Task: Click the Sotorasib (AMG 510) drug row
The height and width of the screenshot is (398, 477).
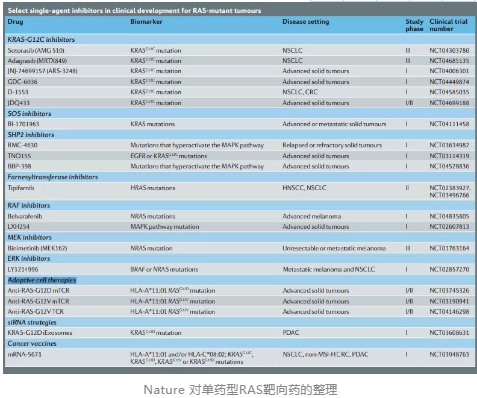Action: tap(240, 51)
